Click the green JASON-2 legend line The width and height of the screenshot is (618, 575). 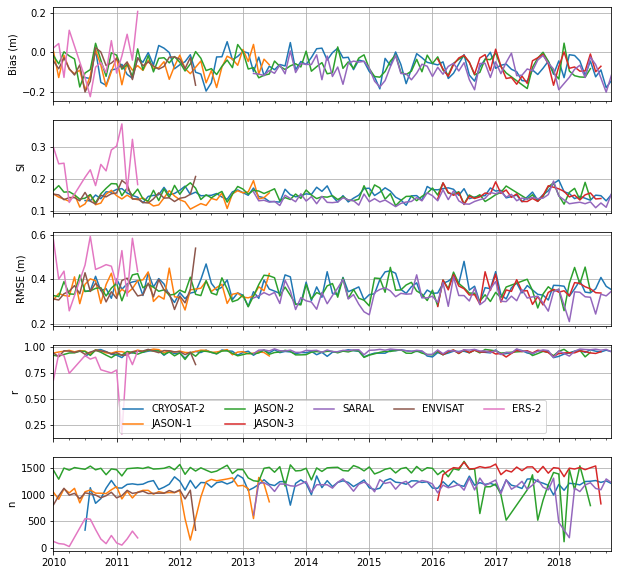(x=235, y=409)
